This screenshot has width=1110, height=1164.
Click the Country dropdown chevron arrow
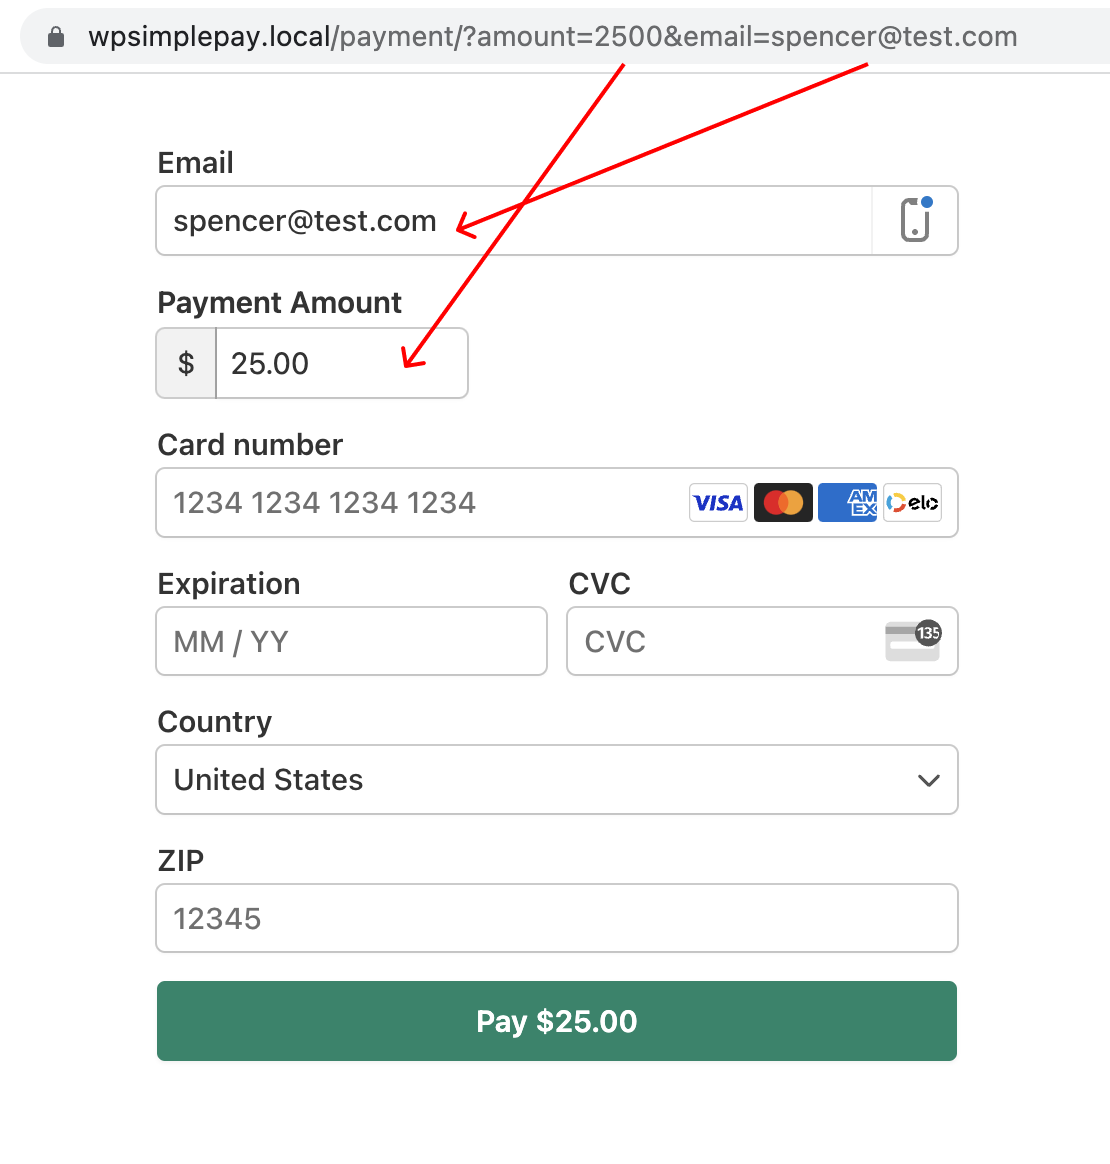929,780
